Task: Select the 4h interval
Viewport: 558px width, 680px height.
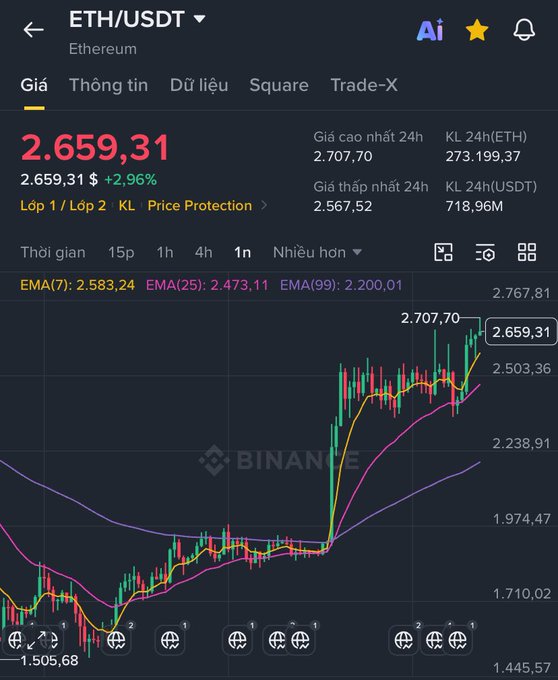Action: (203, 252)
